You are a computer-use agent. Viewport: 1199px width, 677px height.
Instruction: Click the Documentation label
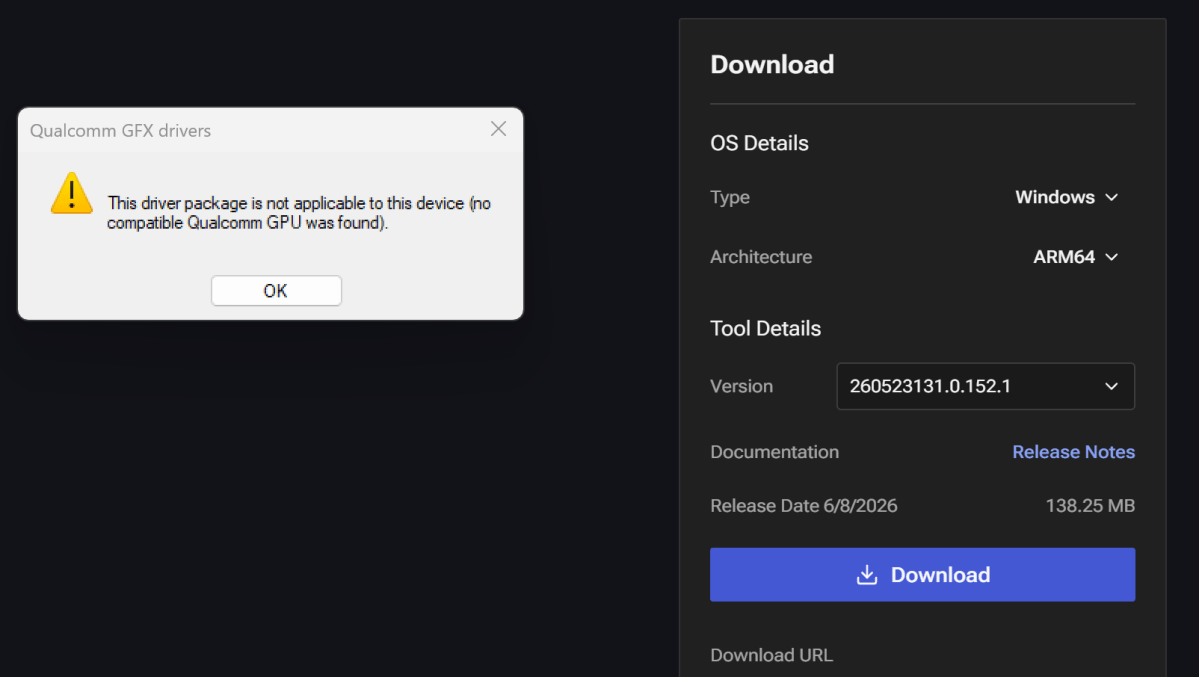coord(775,452)
